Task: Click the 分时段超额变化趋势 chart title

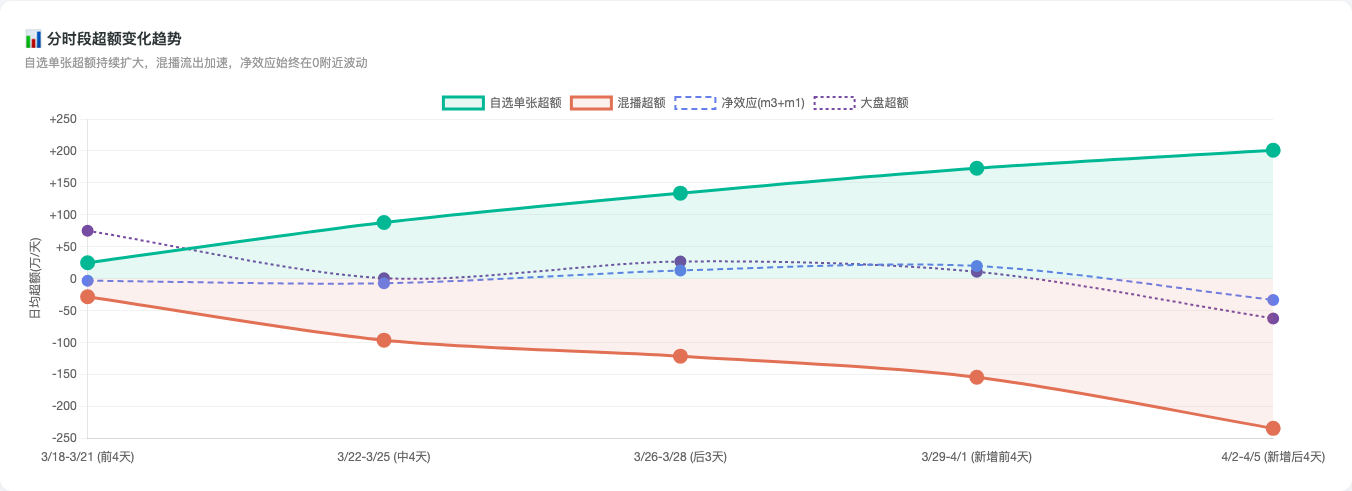Action: click(114, 39)
